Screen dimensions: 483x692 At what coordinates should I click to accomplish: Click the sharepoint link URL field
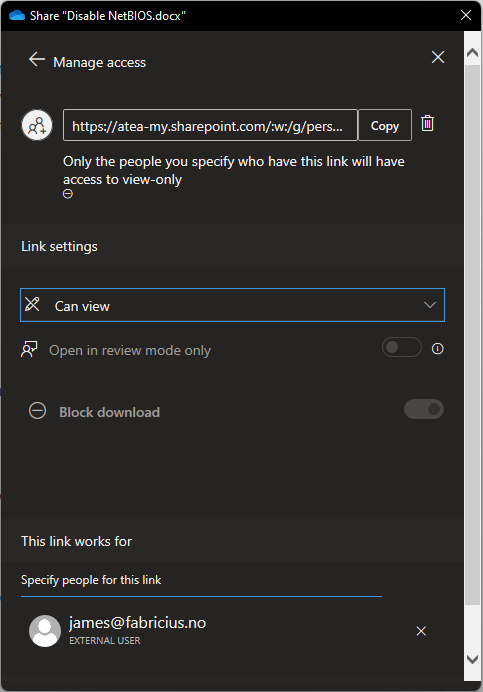point(210,125)
